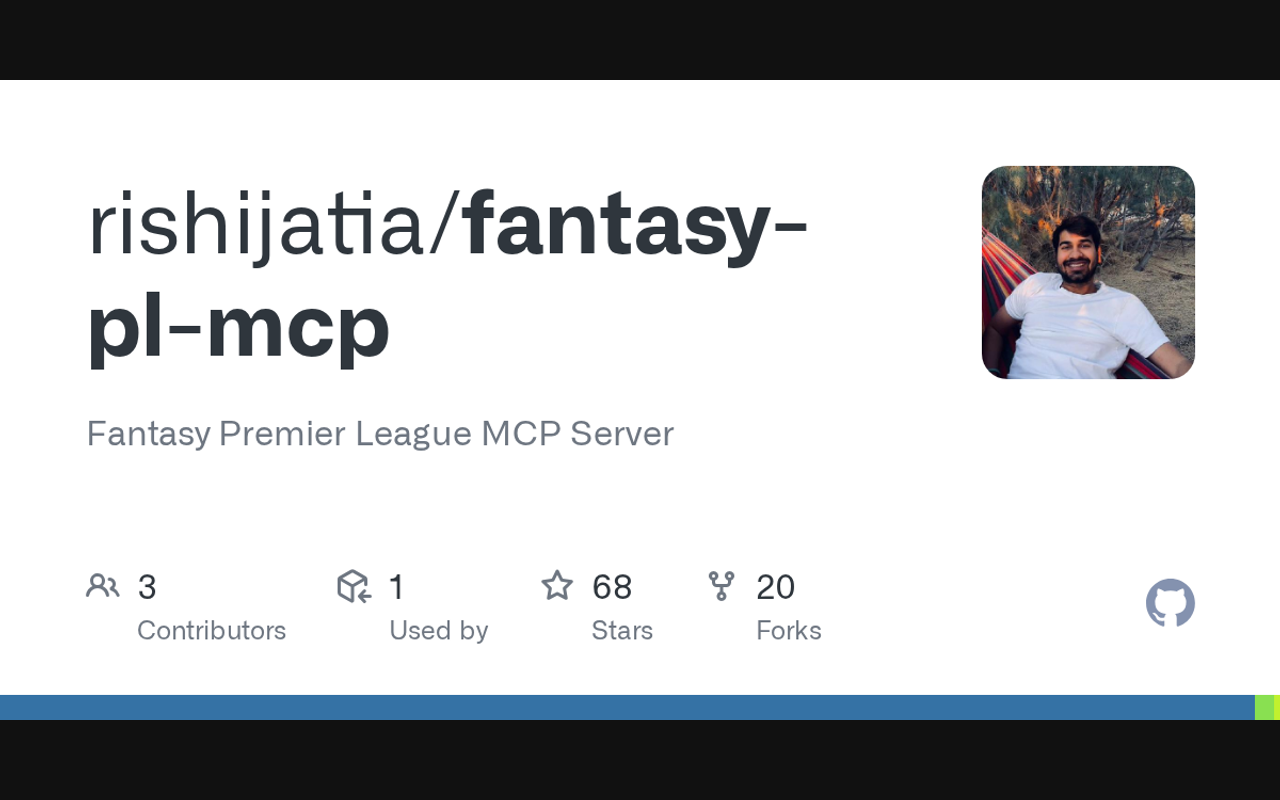Click the Contributors people icon

click(103, 586)
